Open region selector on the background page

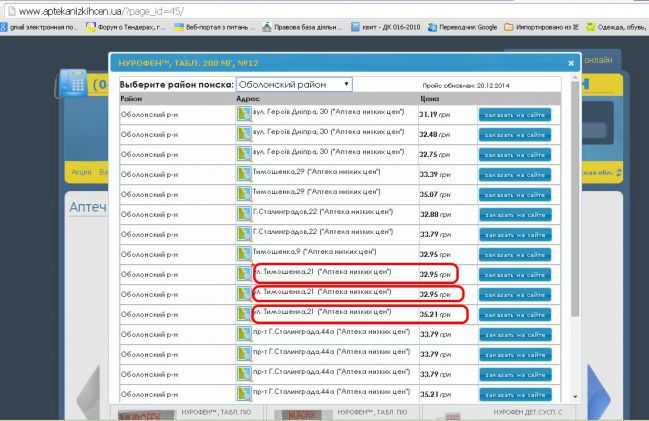602,173
